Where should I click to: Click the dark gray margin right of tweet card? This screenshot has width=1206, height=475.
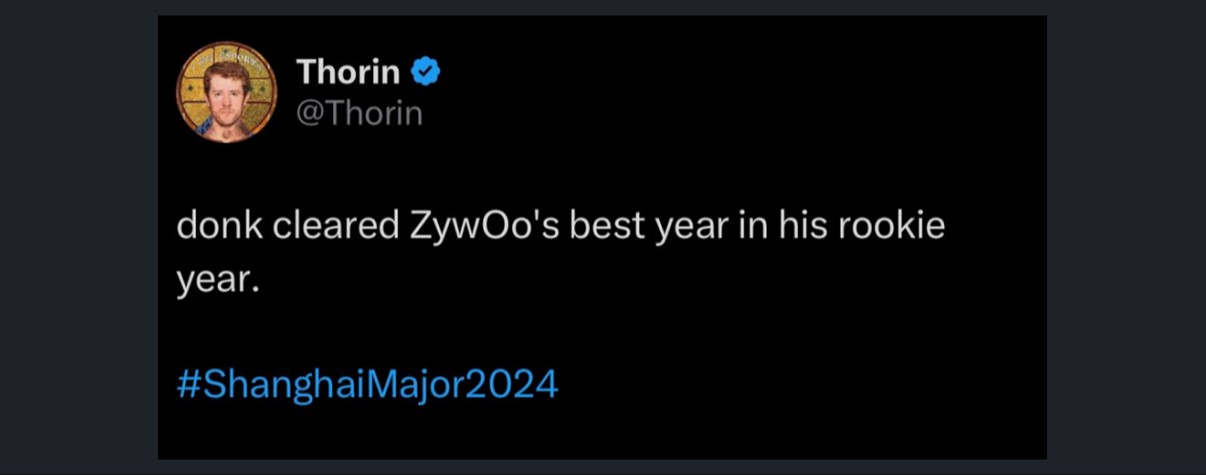[x=1126, y=237]
